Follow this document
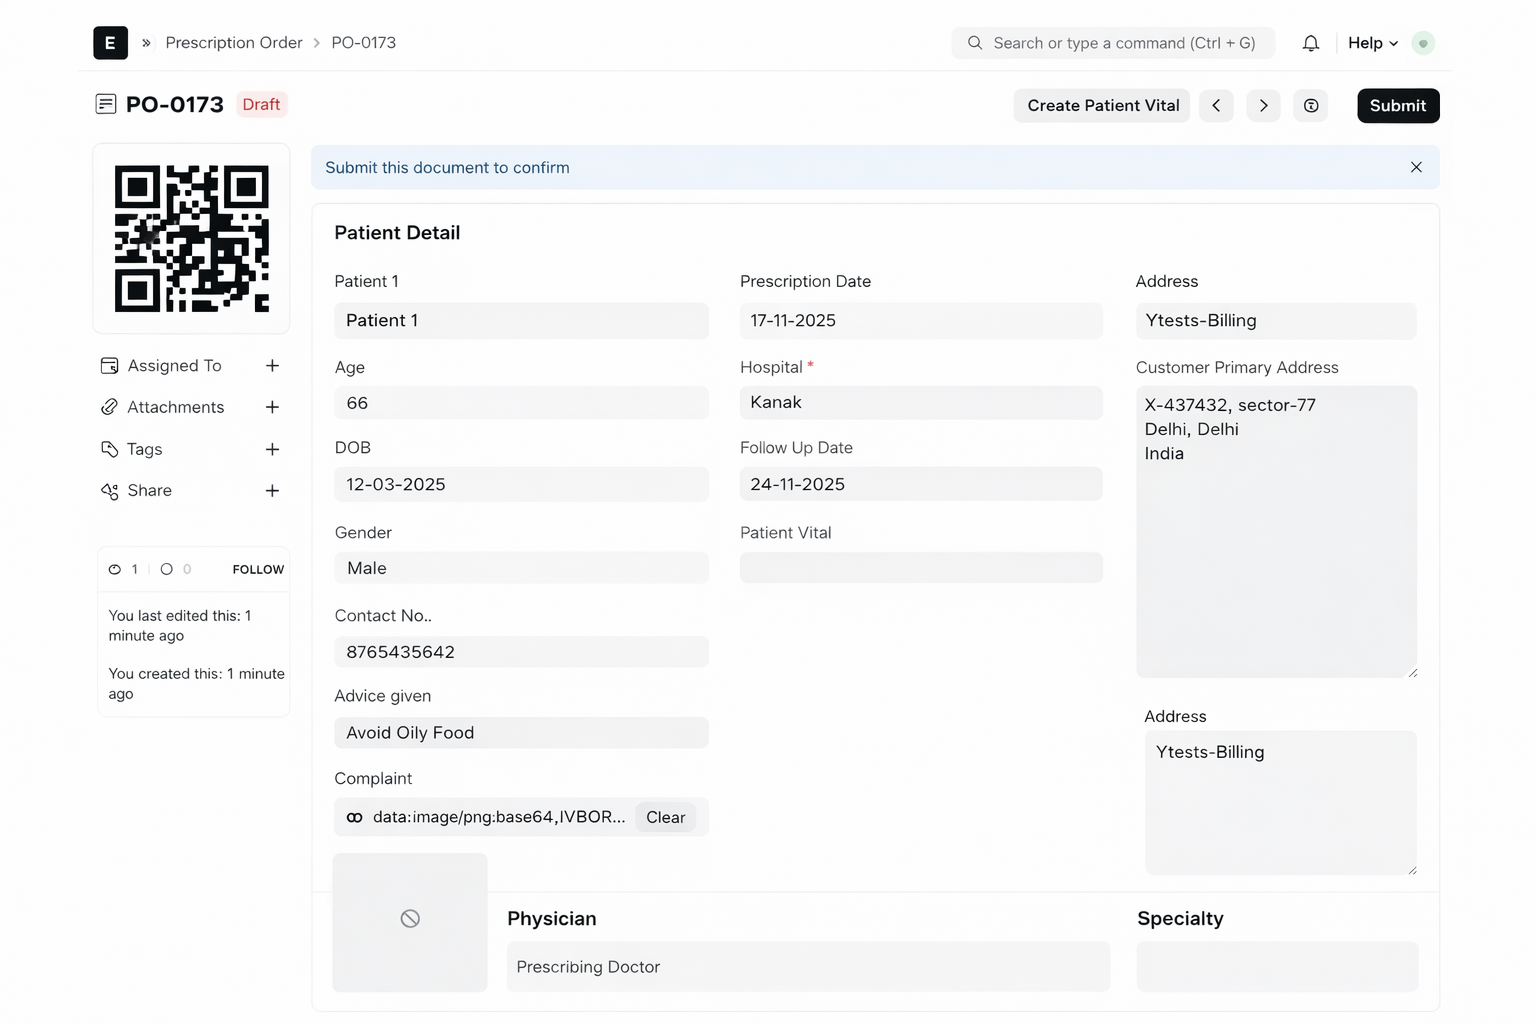 click(258, 569)
